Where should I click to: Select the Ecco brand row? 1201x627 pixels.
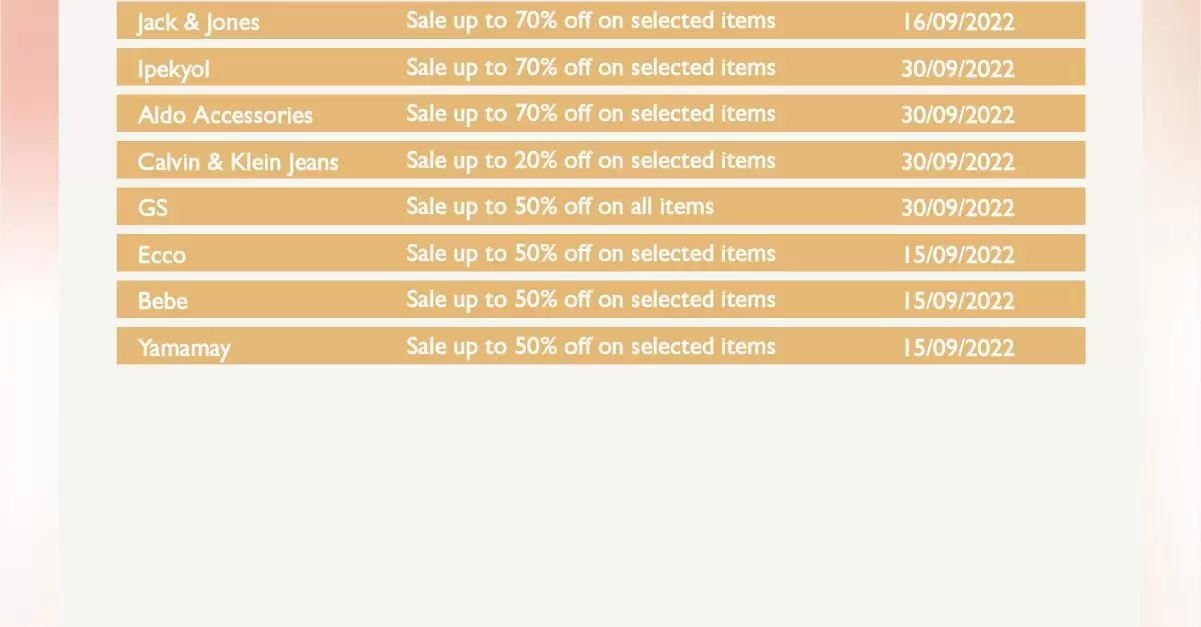click(601, 253)
